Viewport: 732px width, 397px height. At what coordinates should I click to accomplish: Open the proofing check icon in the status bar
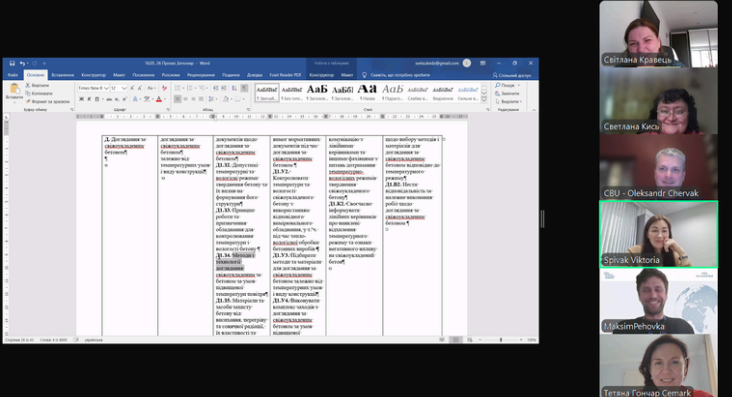click(x=76, y=340)
